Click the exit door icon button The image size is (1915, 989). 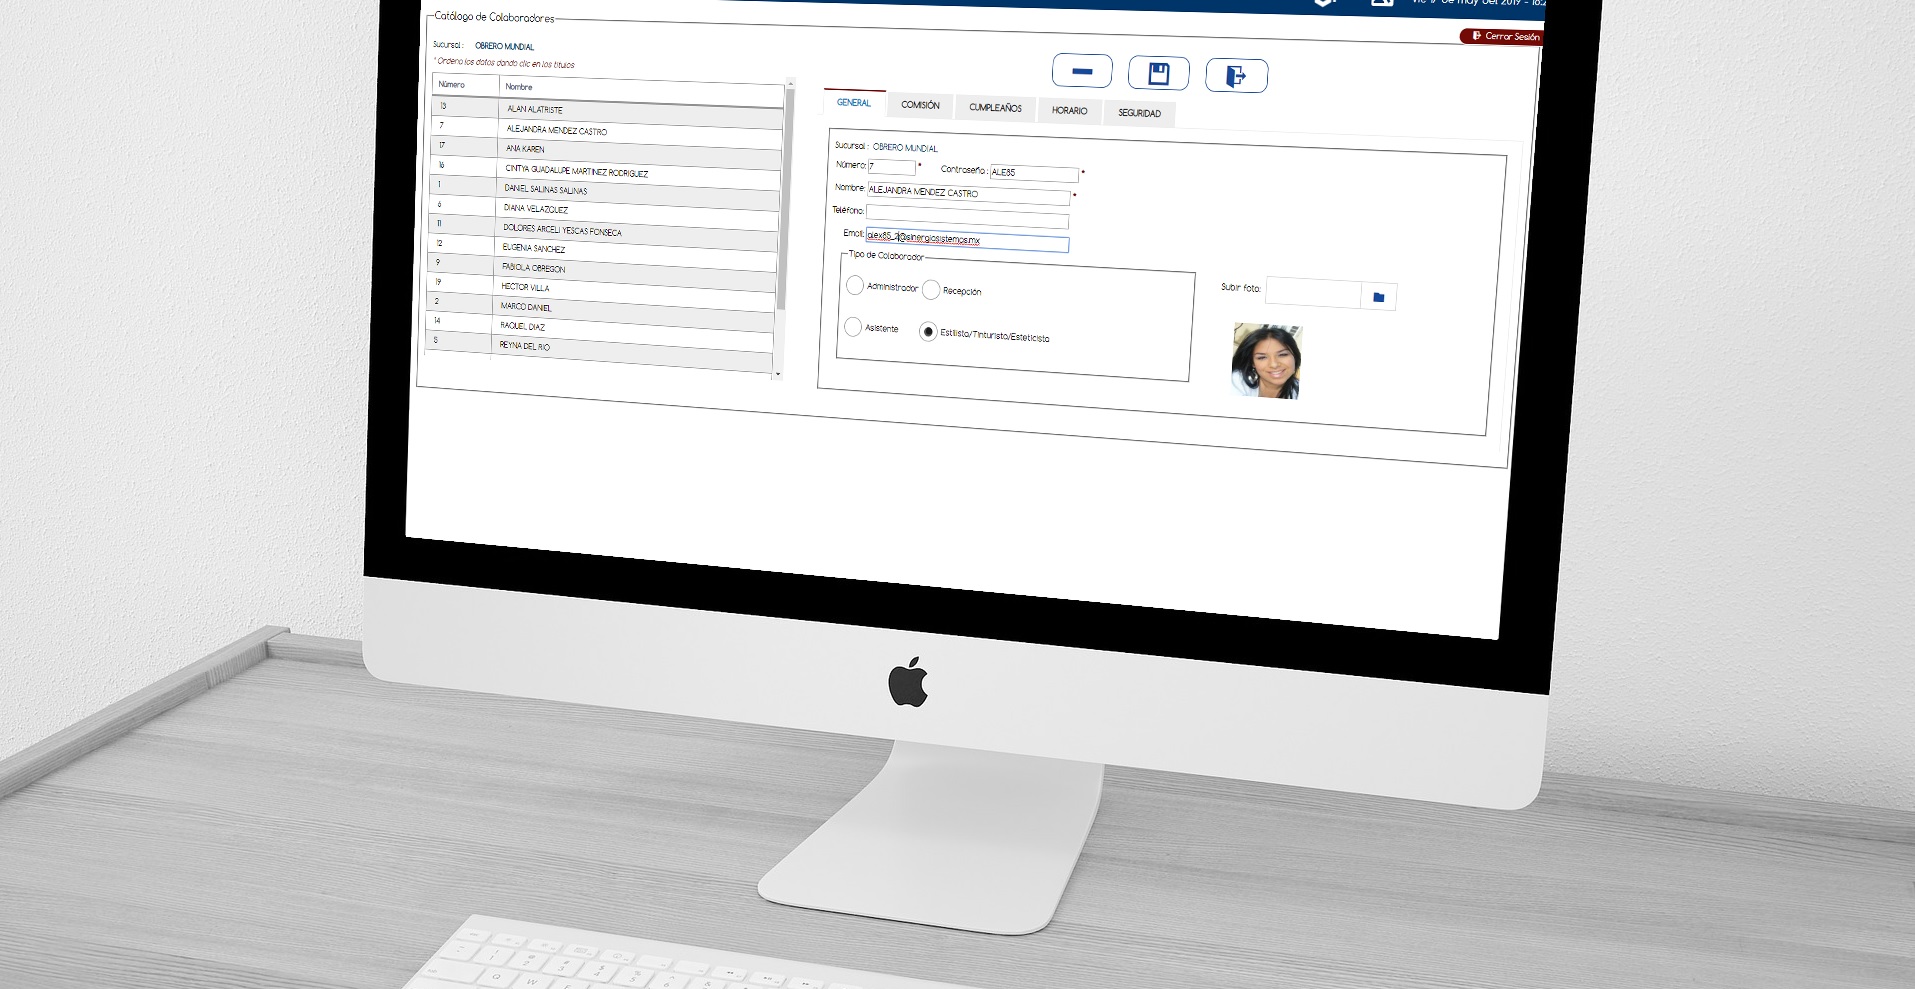tap(1236, 76)
